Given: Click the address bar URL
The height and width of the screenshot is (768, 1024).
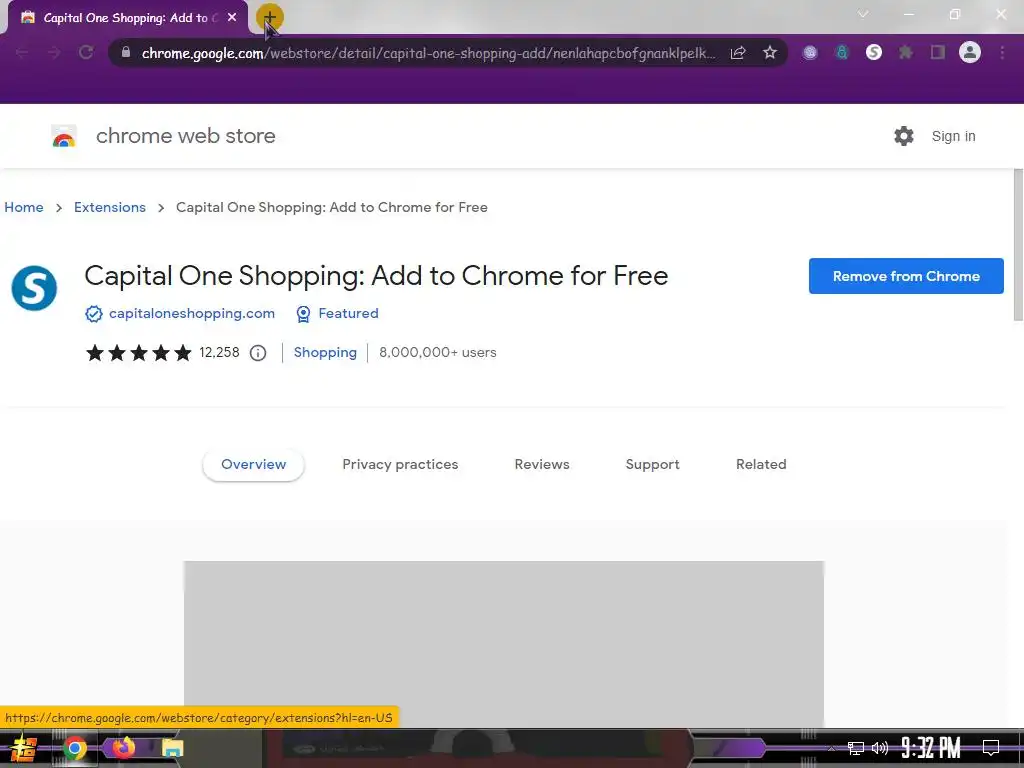Looking at the screenshot, I should [x=428, y=53].
